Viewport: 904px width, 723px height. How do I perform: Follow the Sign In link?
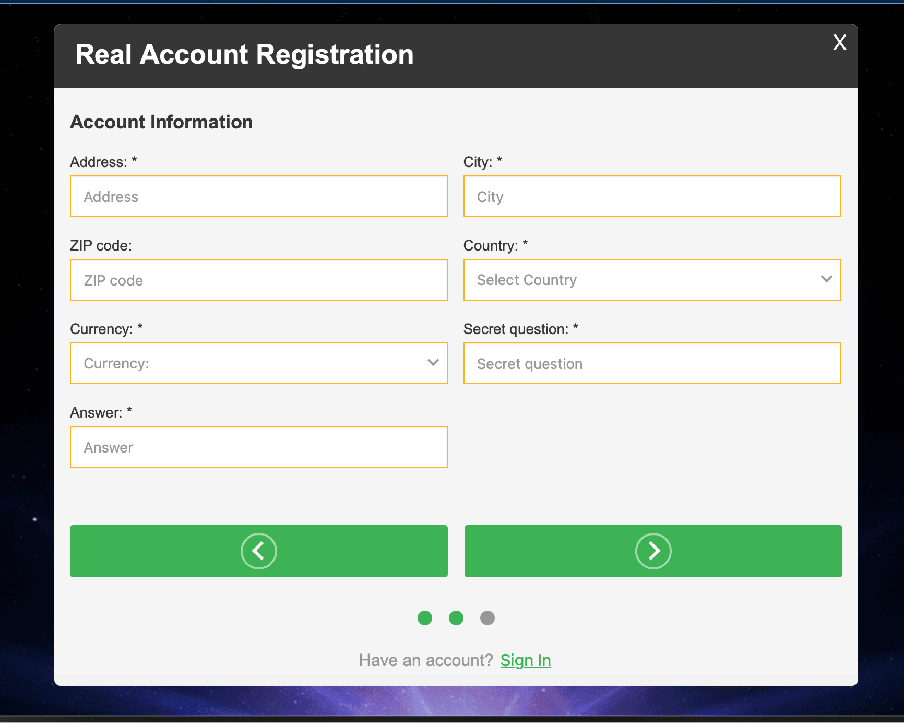point(525,660)
